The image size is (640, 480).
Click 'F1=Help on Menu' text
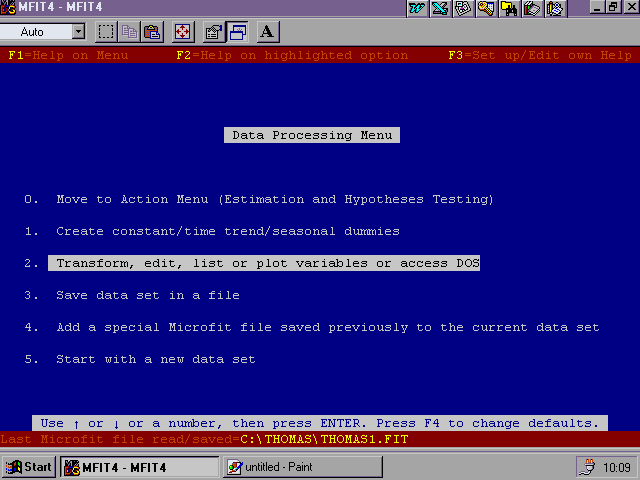click(68, 55)
